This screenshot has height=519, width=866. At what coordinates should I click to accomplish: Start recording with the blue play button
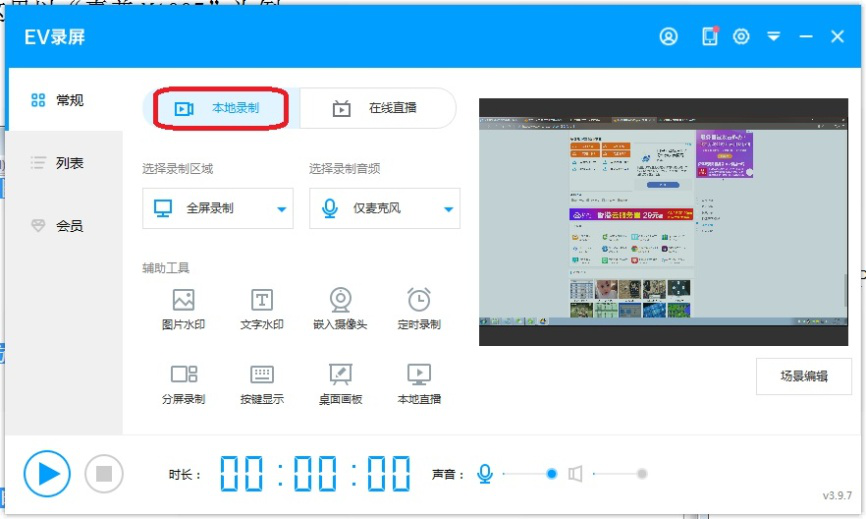[x=47, y=474]
